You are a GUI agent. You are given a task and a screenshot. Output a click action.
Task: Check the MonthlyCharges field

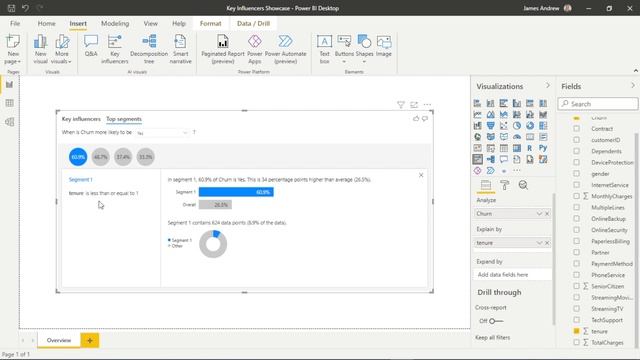(x=576, y=196)
